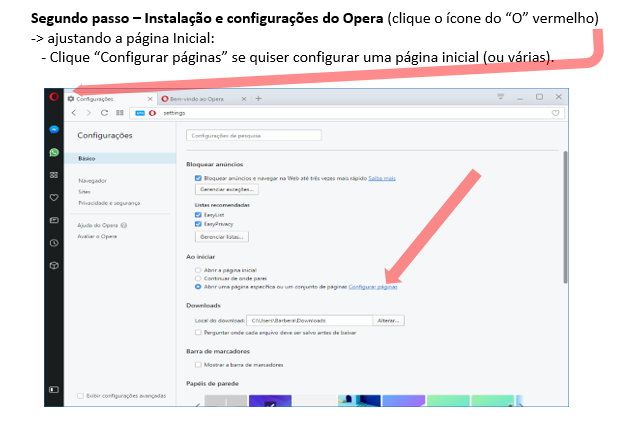The width and height of the screenshot is (627, 423).
Task: Open Avaliar o Opera link
Action: click(x=97, y=236)
